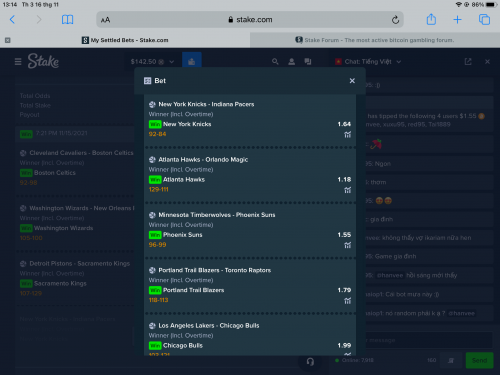Open stats icon for Phoenix Suns 1.55 bet
Screen dimensions: 500x375
point(347,245)
